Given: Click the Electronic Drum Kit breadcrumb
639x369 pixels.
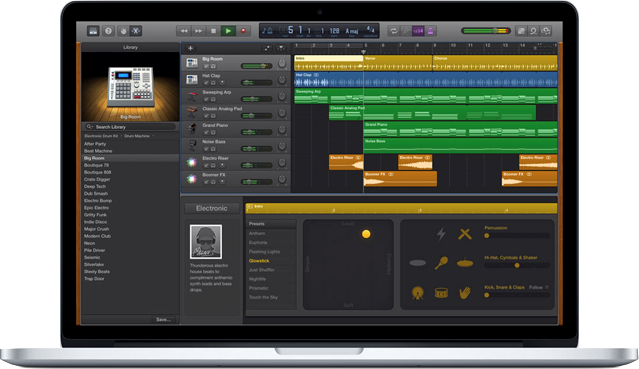Looking at the screenshot, I should tap(101, 136).
